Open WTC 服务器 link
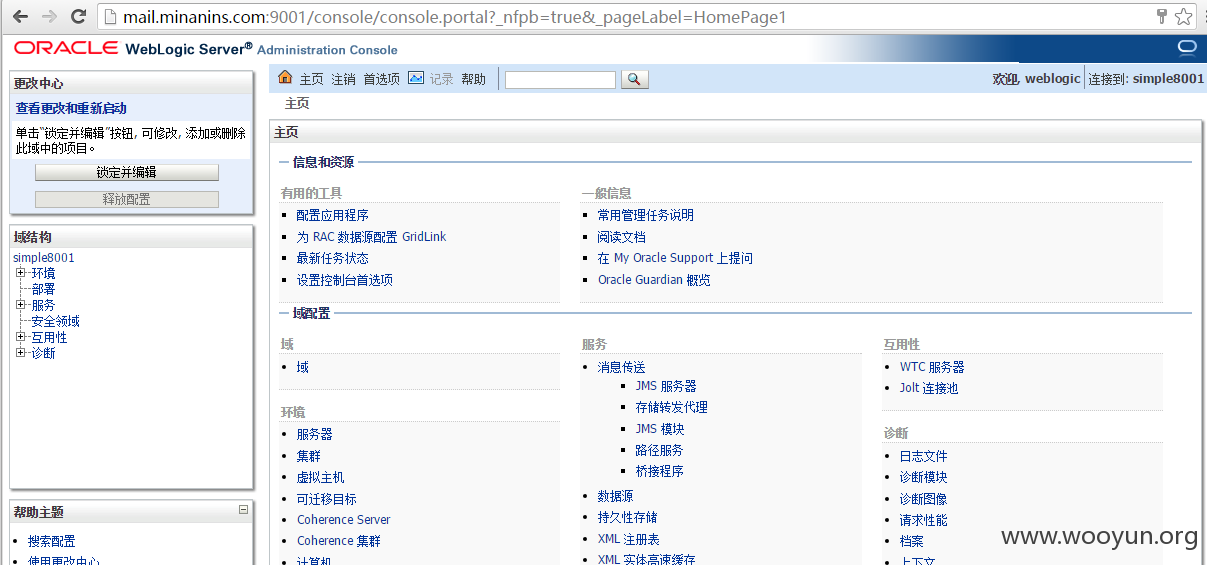Screen dimensions: 1207x565 [x=932, y=367]
